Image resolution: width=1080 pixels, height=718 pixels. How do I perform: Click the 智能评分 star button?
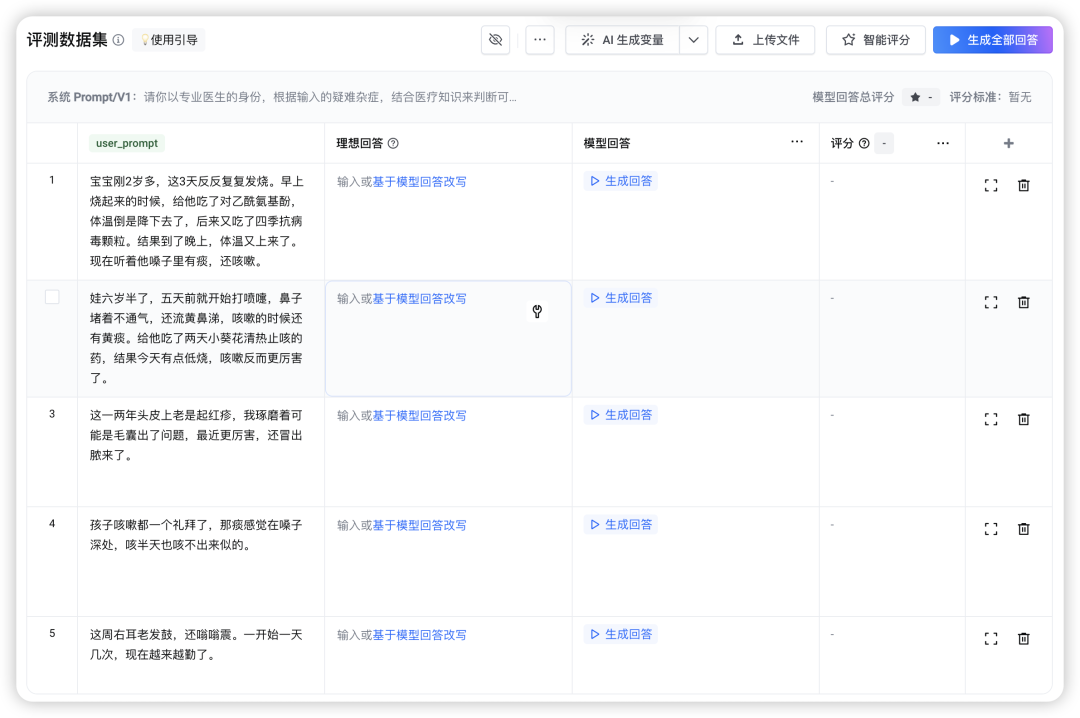[875, 40]
